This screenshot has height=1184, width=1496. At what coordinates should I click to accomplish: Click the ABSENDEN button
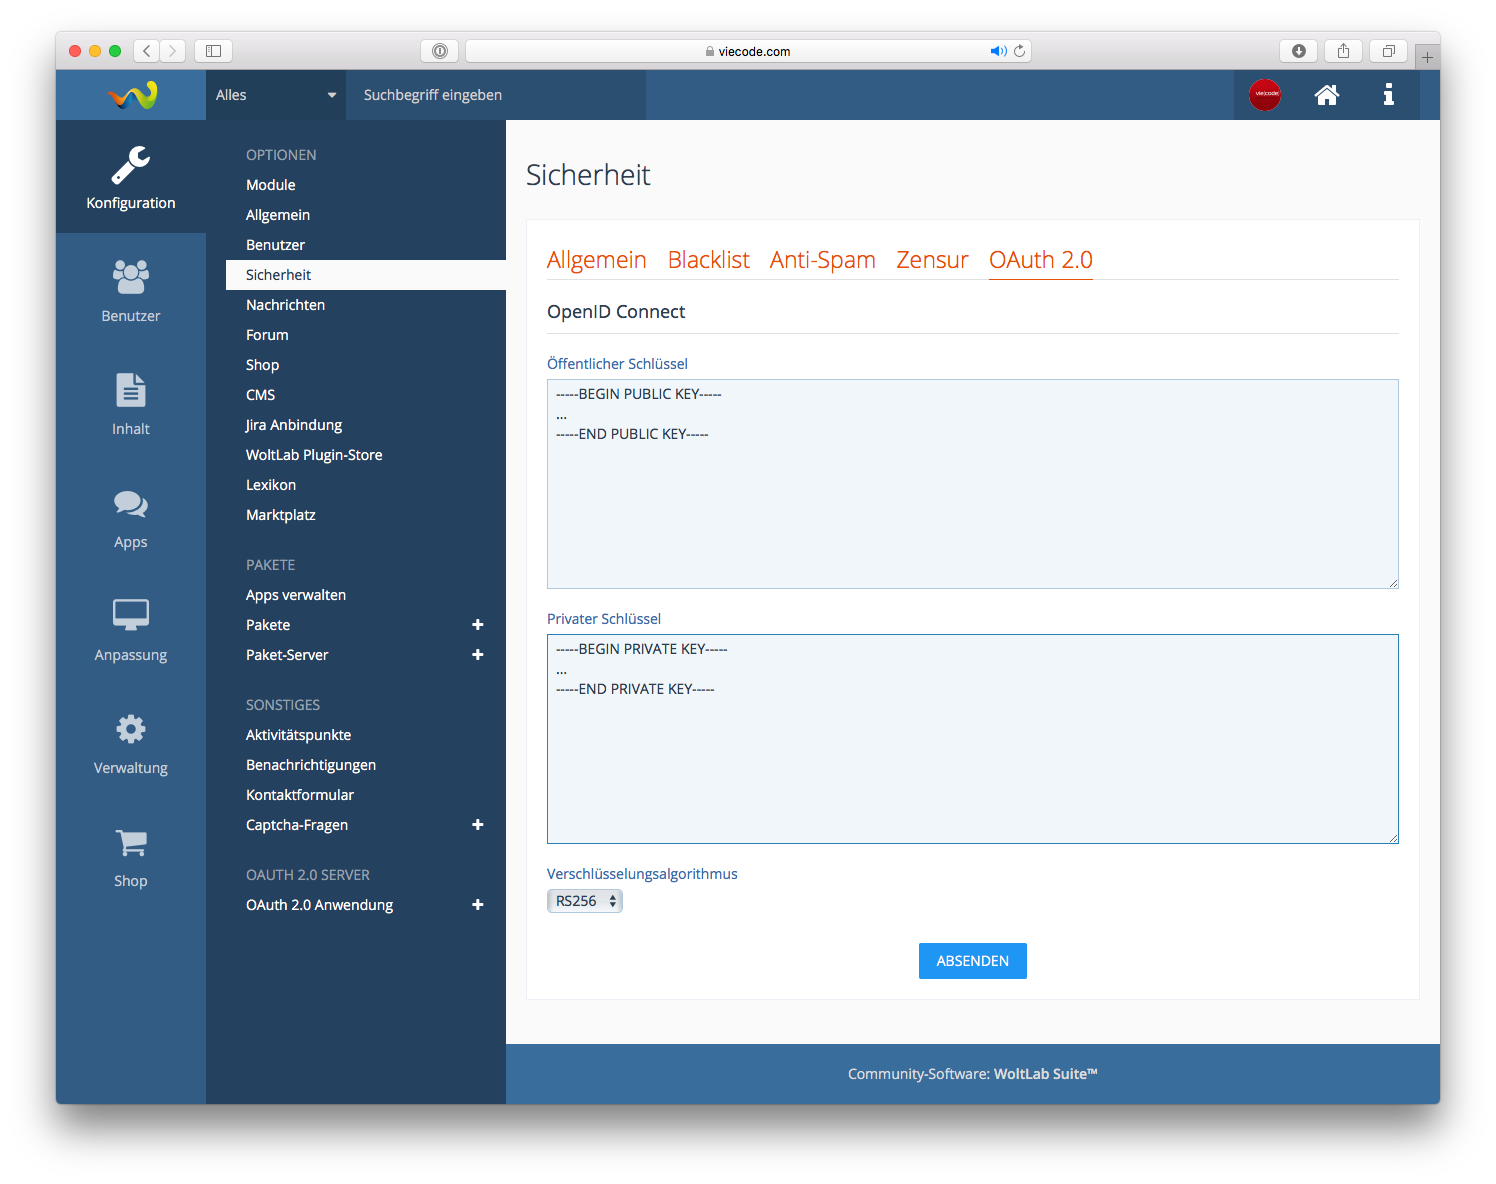(972, 961)
